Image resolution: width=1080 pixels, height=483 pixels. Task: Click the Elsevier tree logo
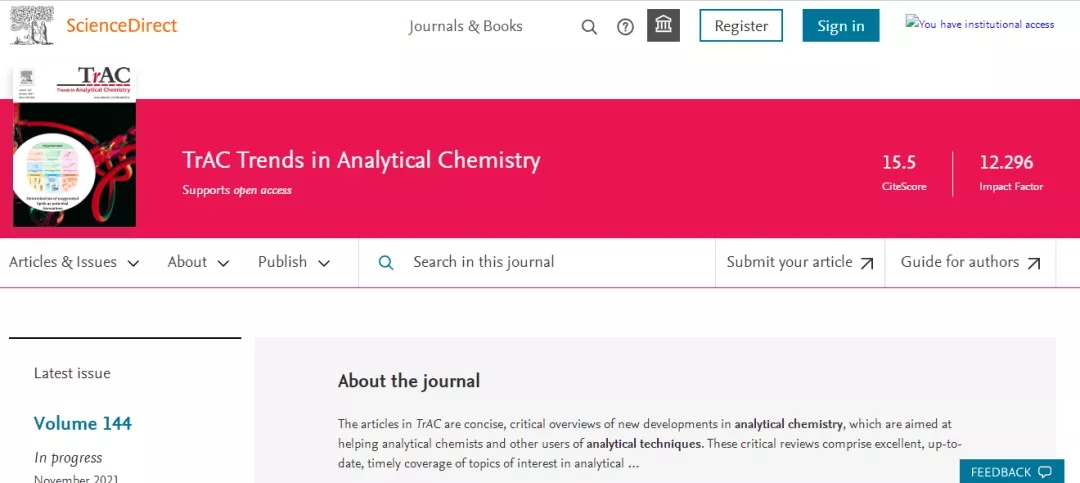[x=32, y=25]
